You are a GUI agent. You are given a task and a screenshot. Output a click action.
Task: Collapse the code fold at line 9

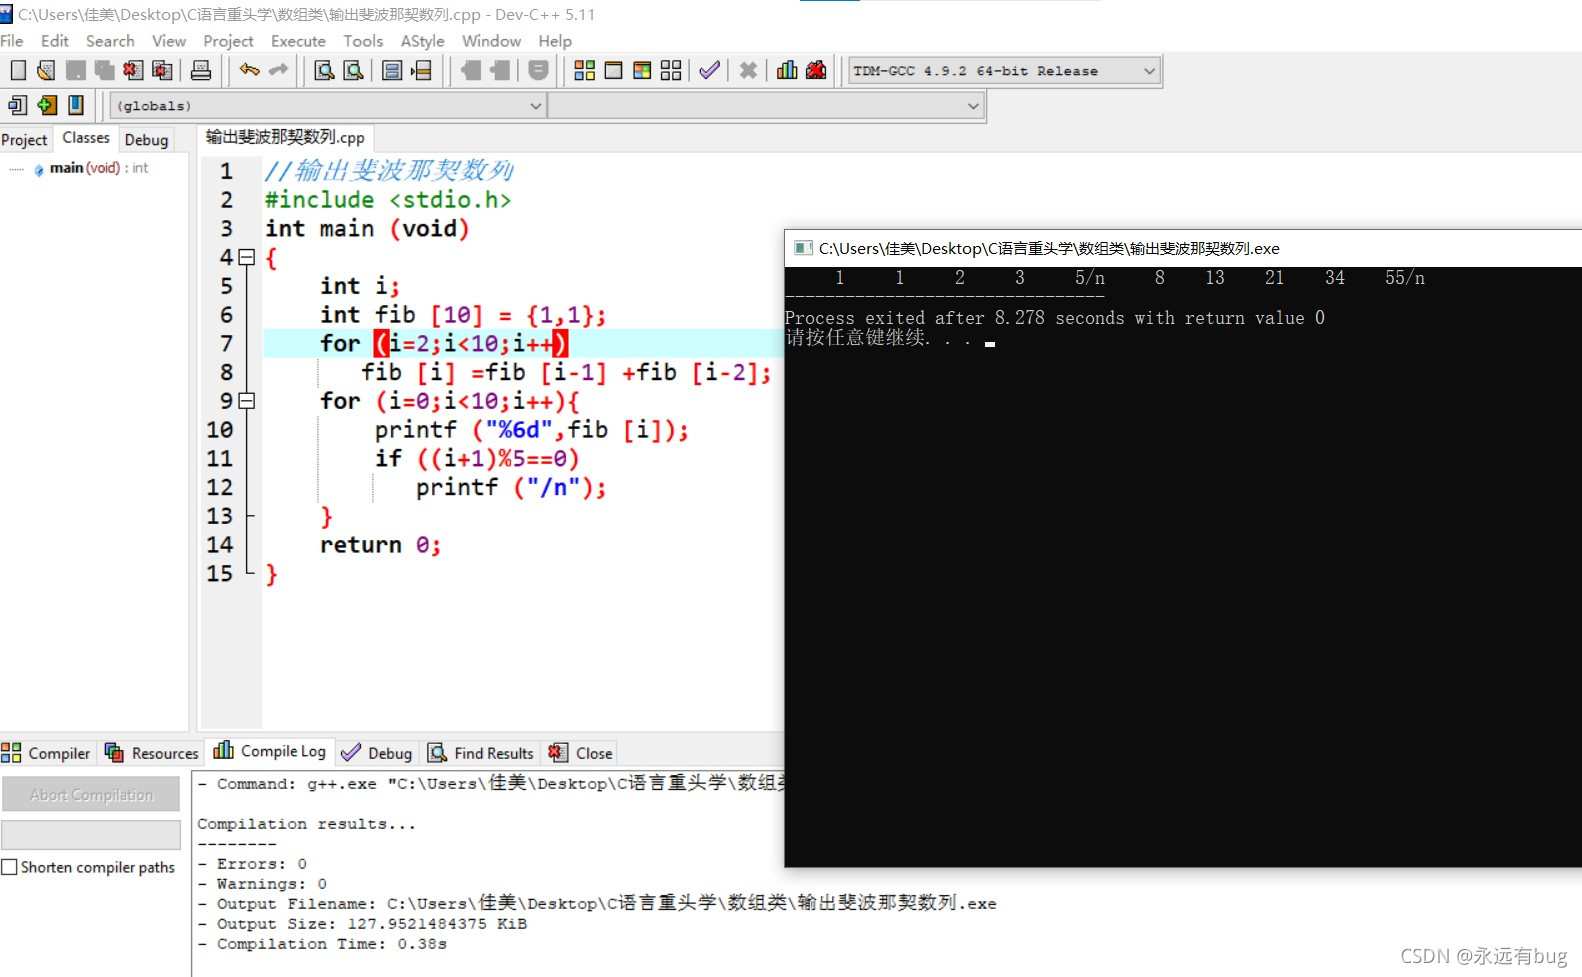click(x=247, y=401)
